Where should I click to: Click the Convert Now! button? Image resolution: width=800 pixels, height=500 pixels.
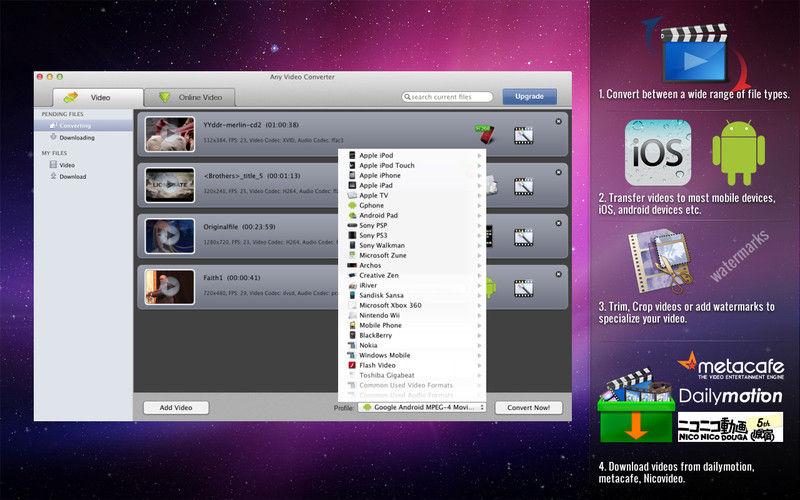point(529,408)
